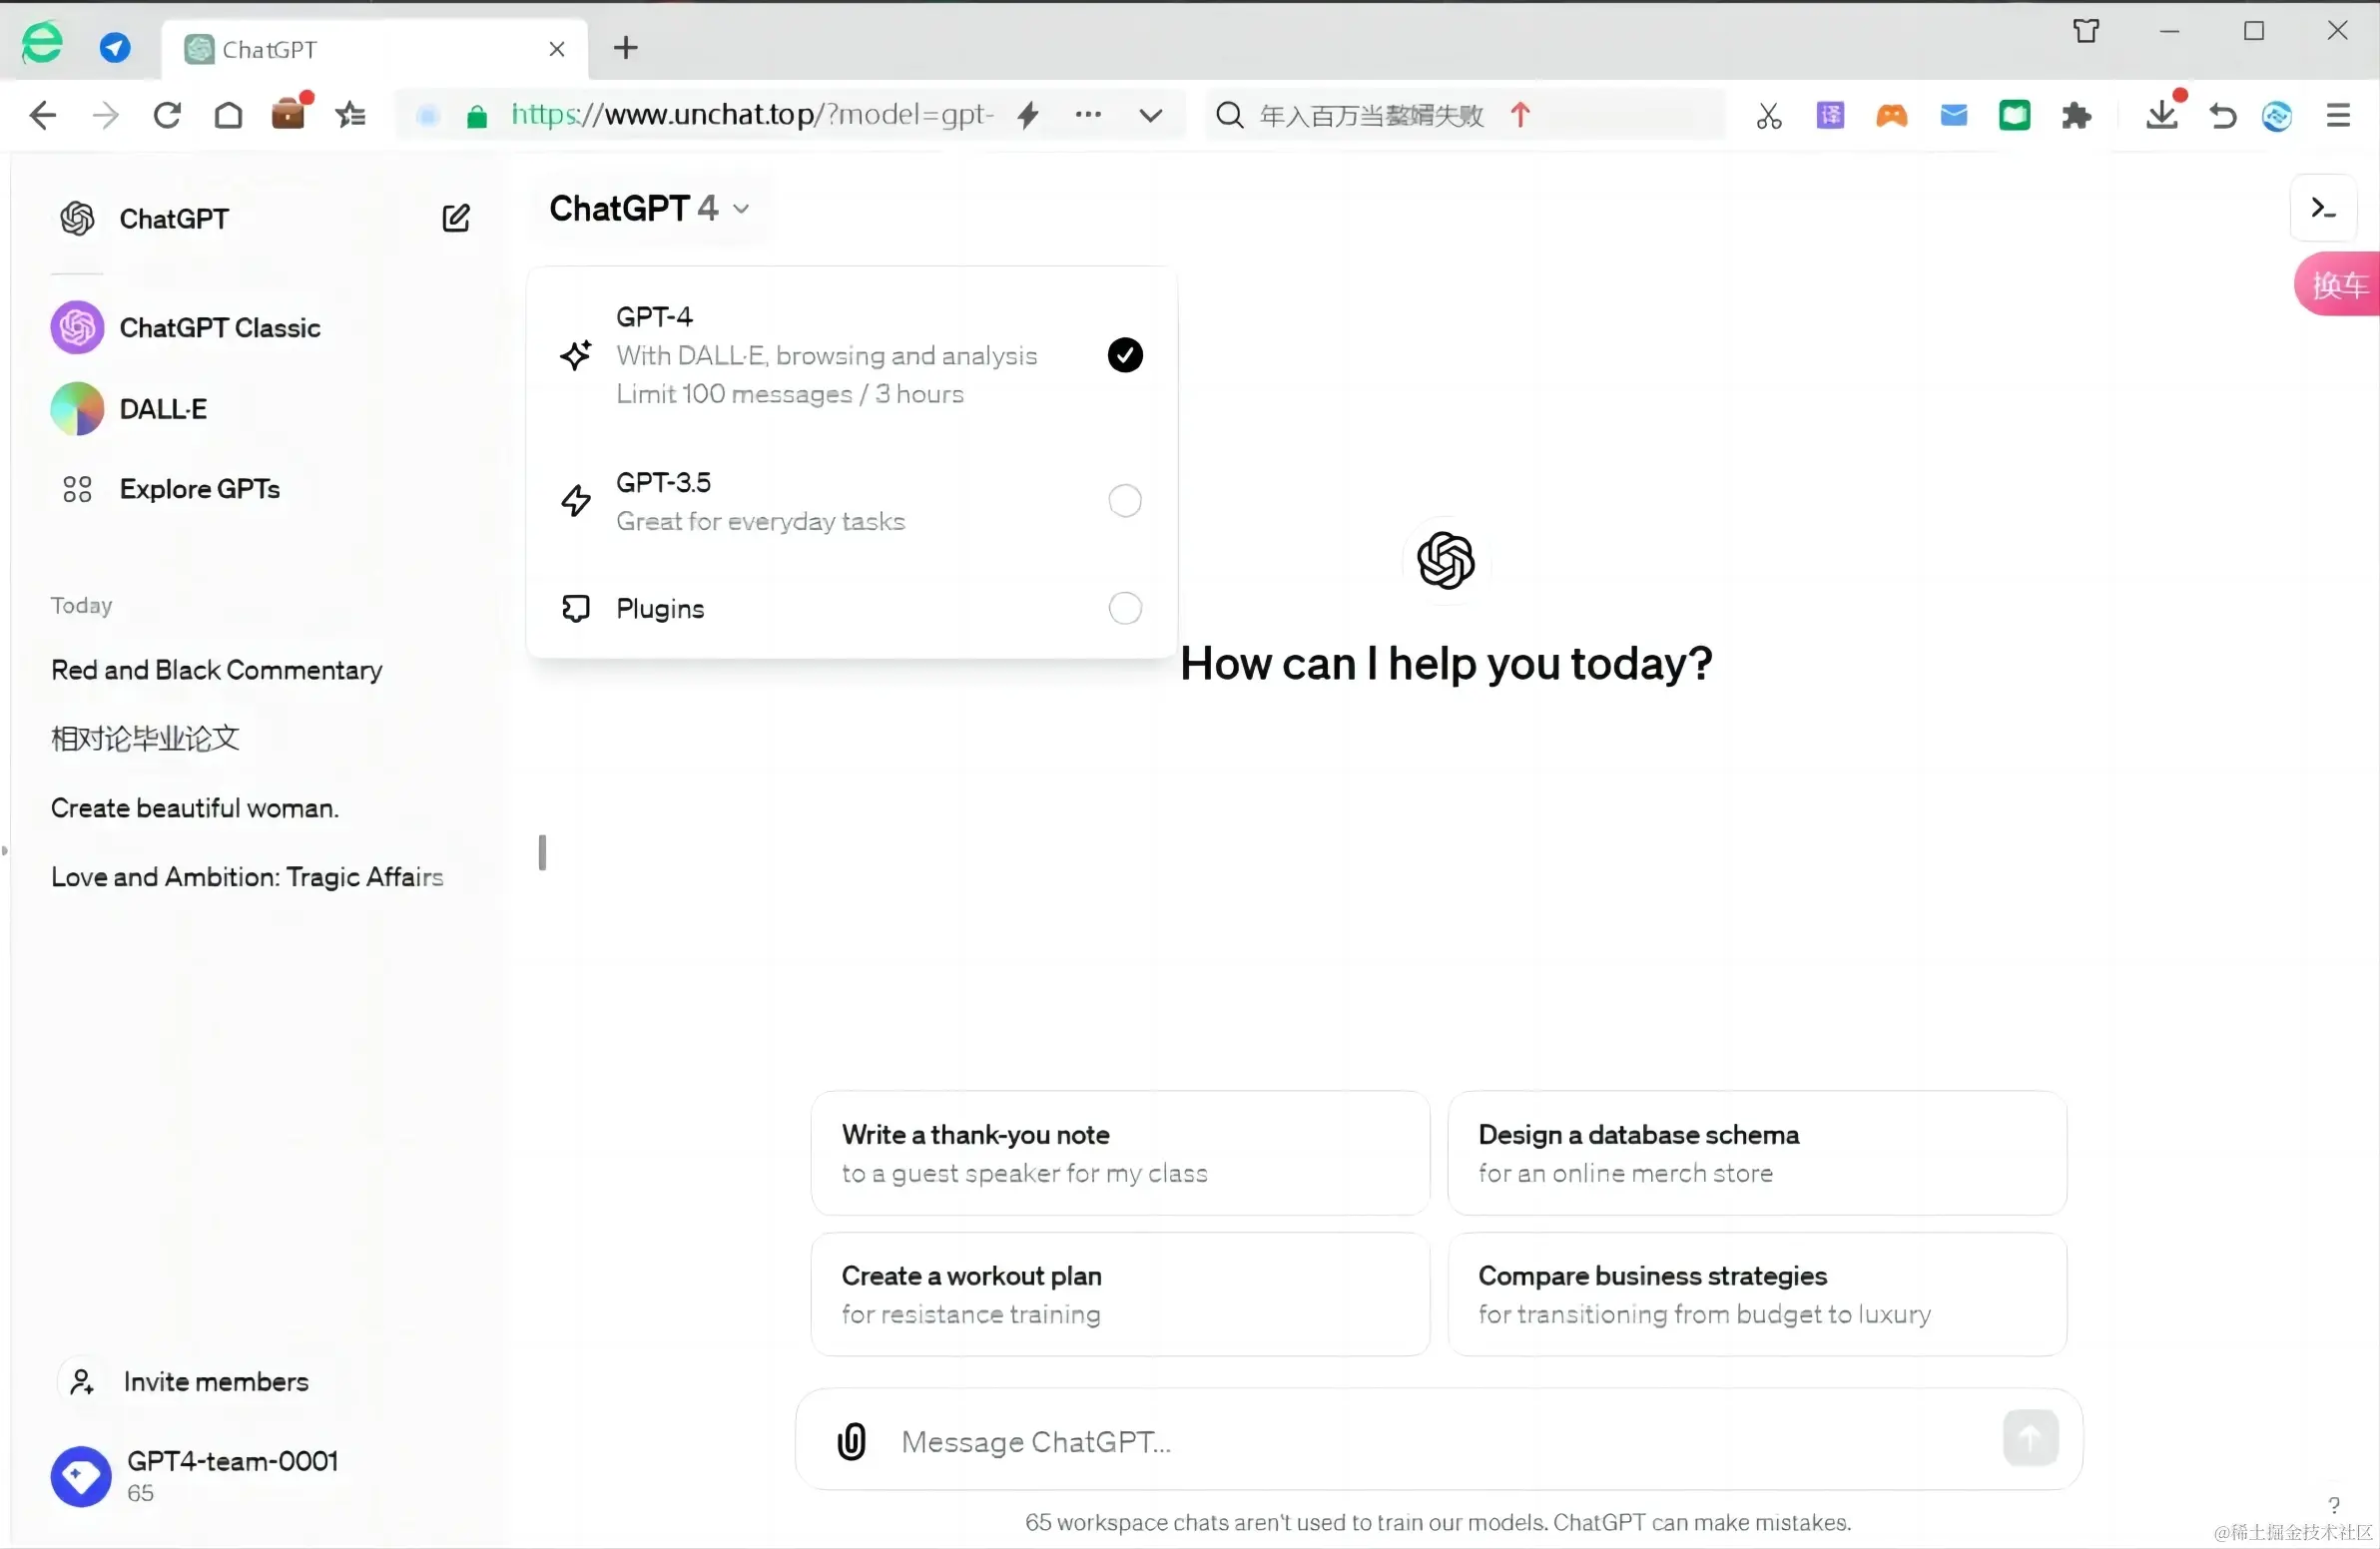2380x1549 pixels.
Task: Select the GPT-3.5 radio button
Action: click(x=1125, y=501)
